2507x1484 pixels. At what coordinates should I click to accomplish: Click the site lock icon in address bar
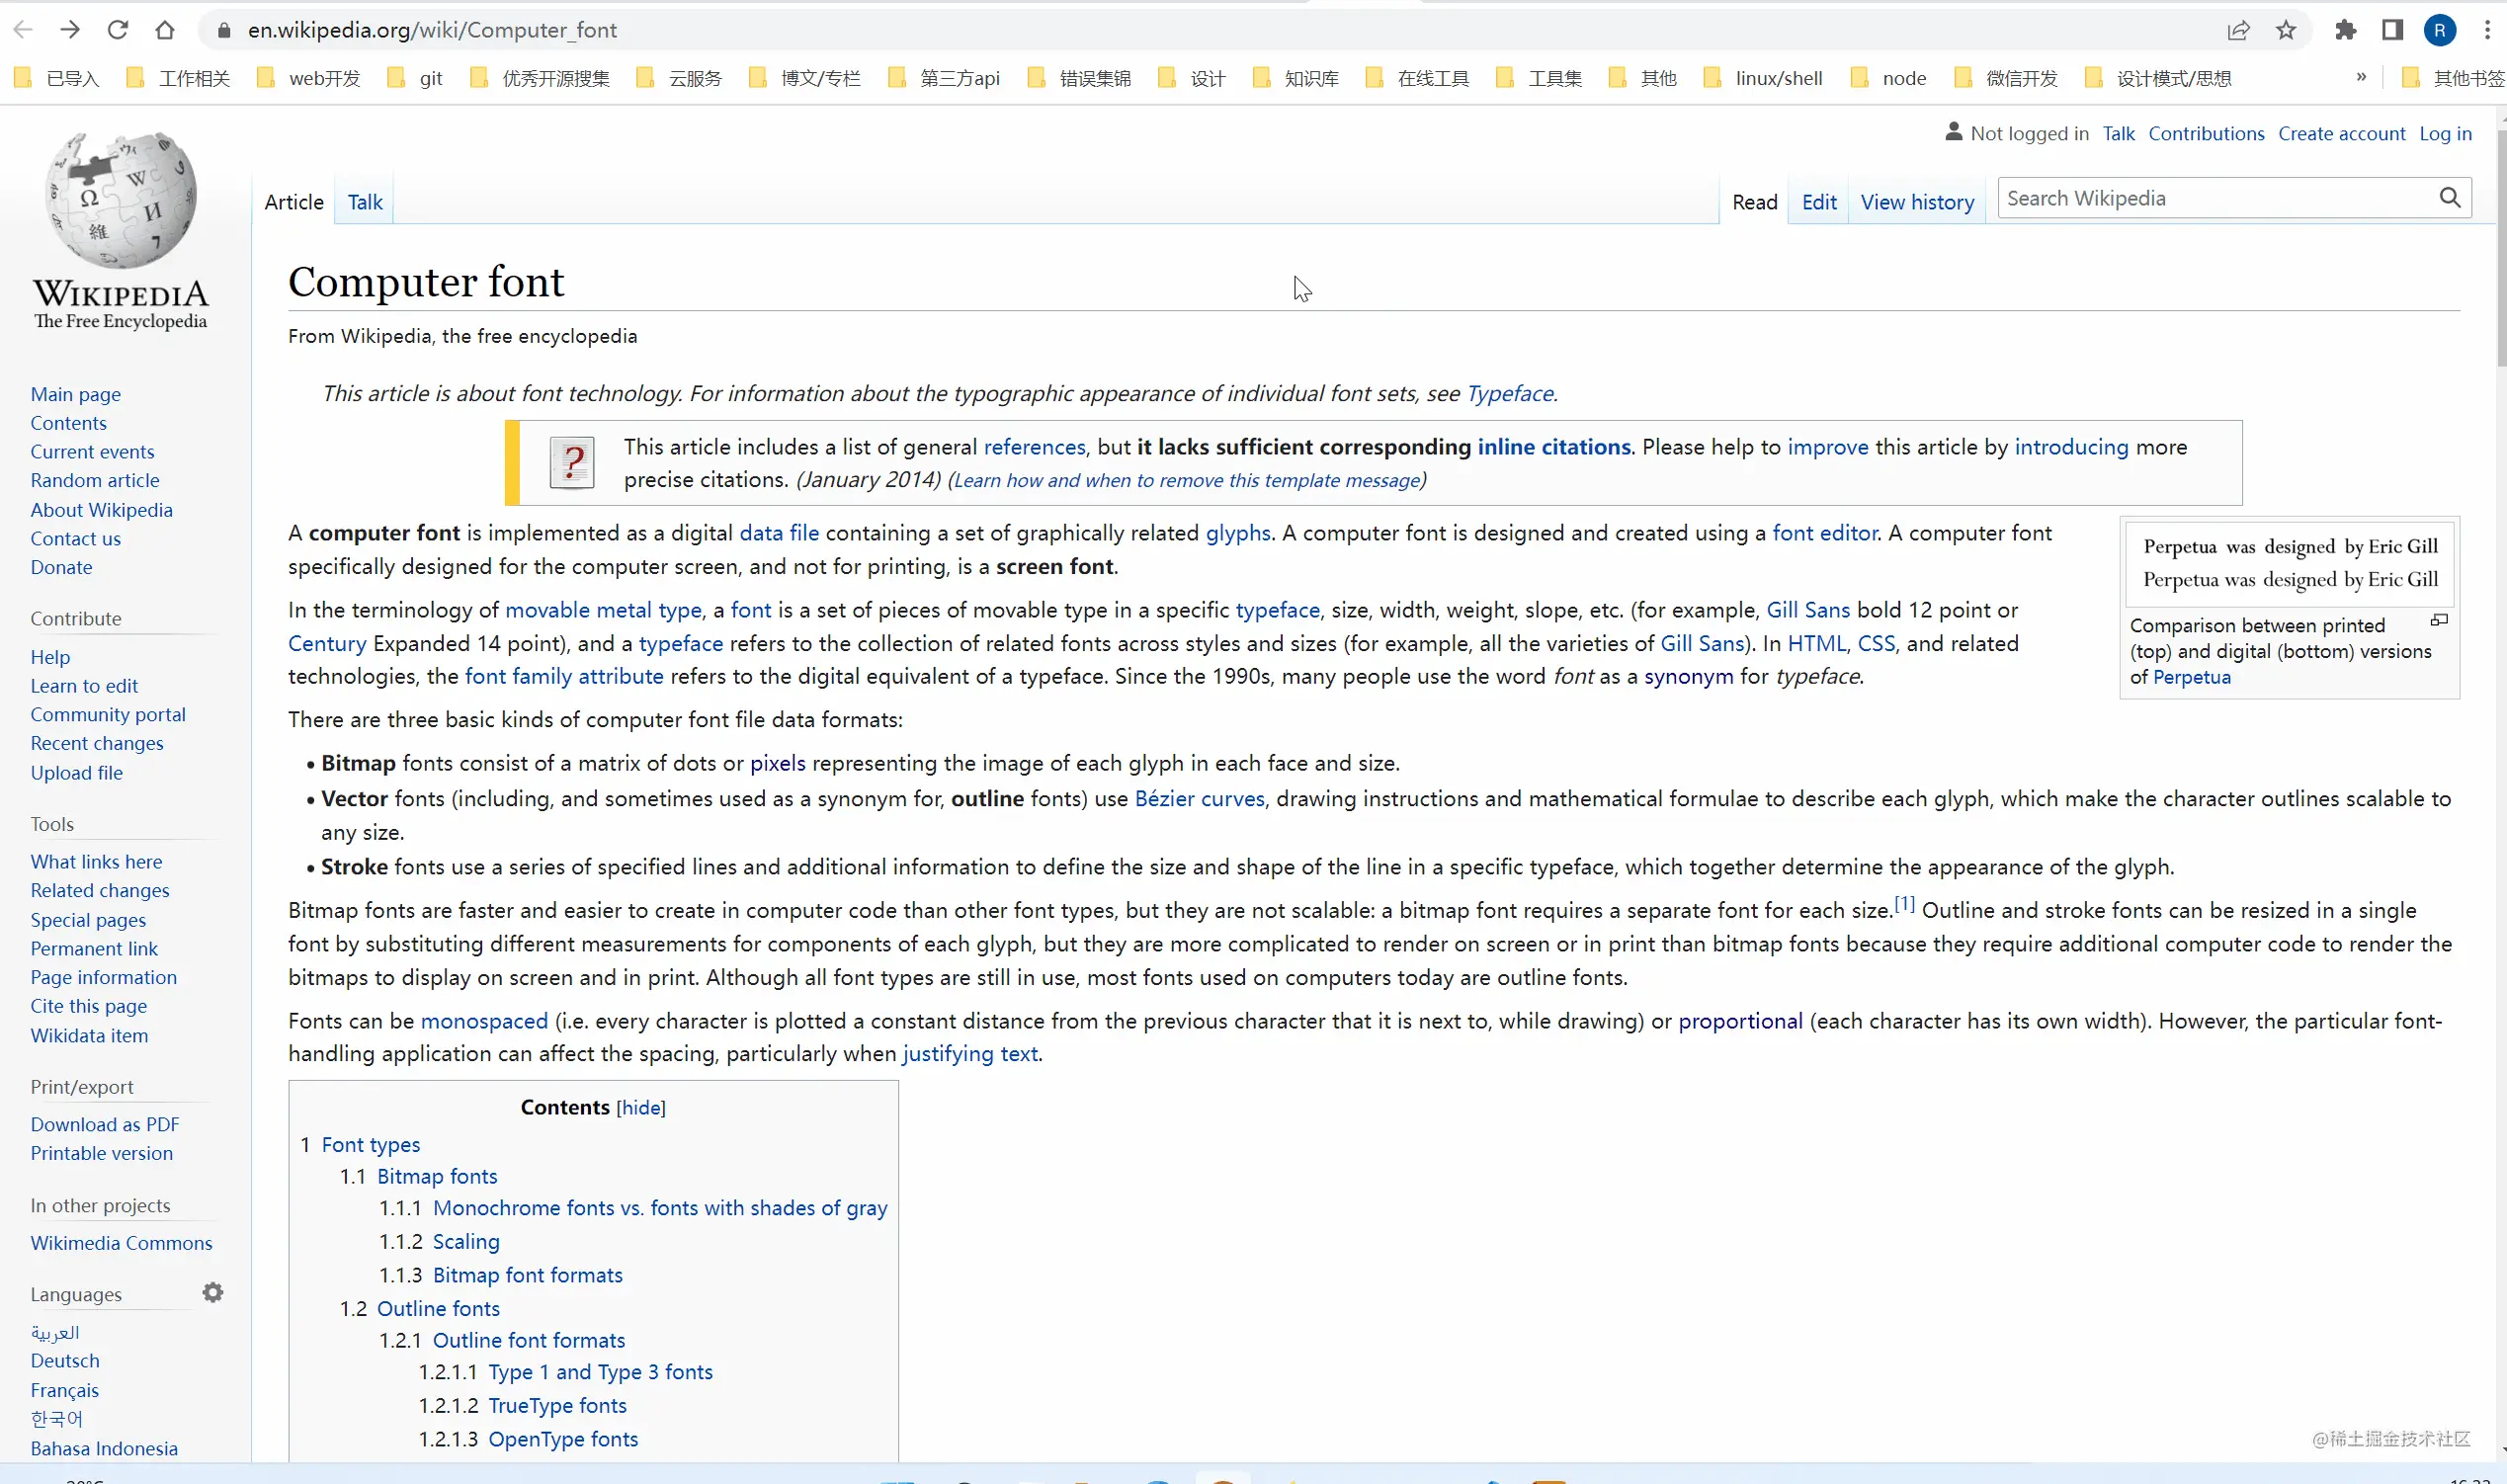225,30
